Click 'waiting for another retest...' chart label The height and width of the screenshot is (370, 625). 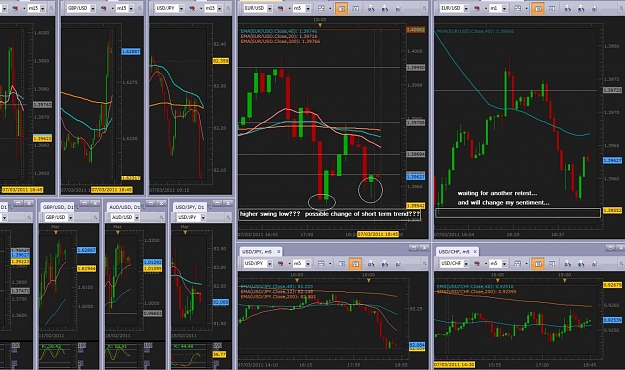tap(497, 193)
